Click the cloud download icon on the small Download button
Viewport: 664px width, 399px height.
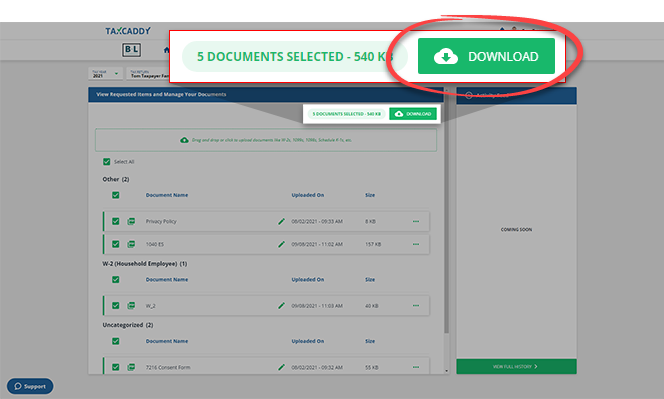click(399, 114)
